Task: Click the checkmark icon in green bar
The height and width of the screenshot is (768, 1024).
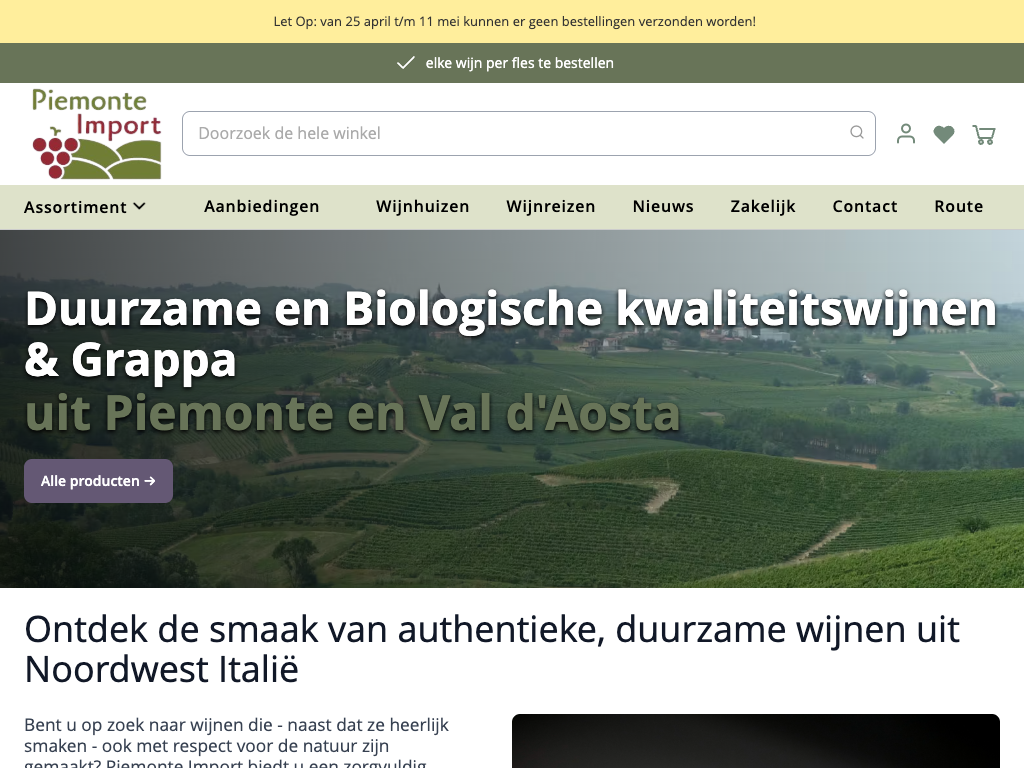Action: 406,63
